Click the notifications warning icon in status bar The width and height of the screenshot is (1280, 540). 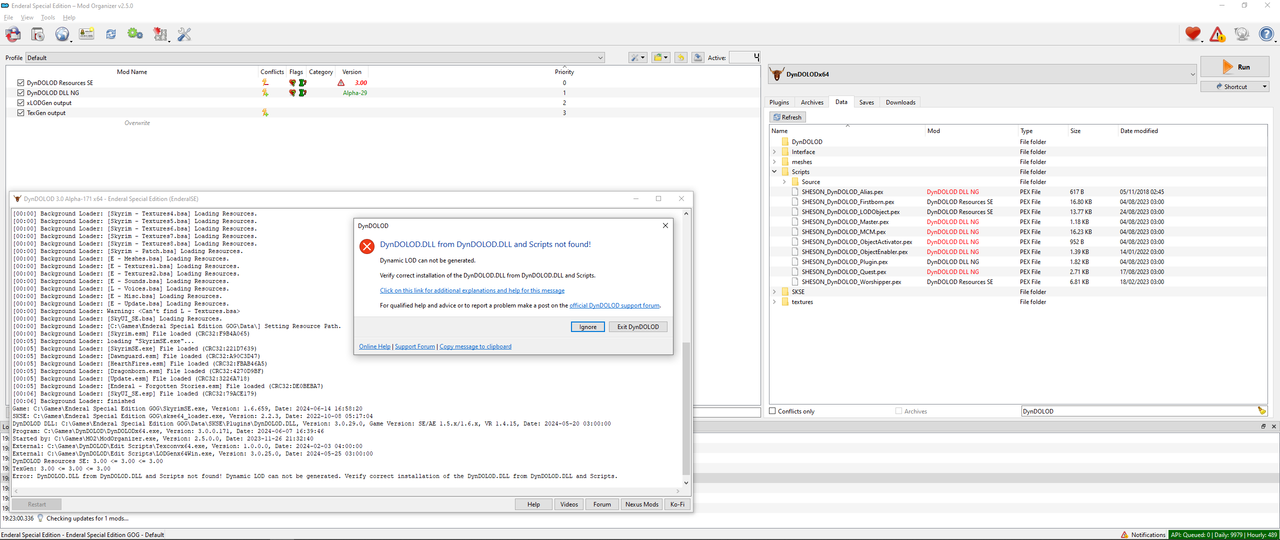click(x=1126, y=534)
